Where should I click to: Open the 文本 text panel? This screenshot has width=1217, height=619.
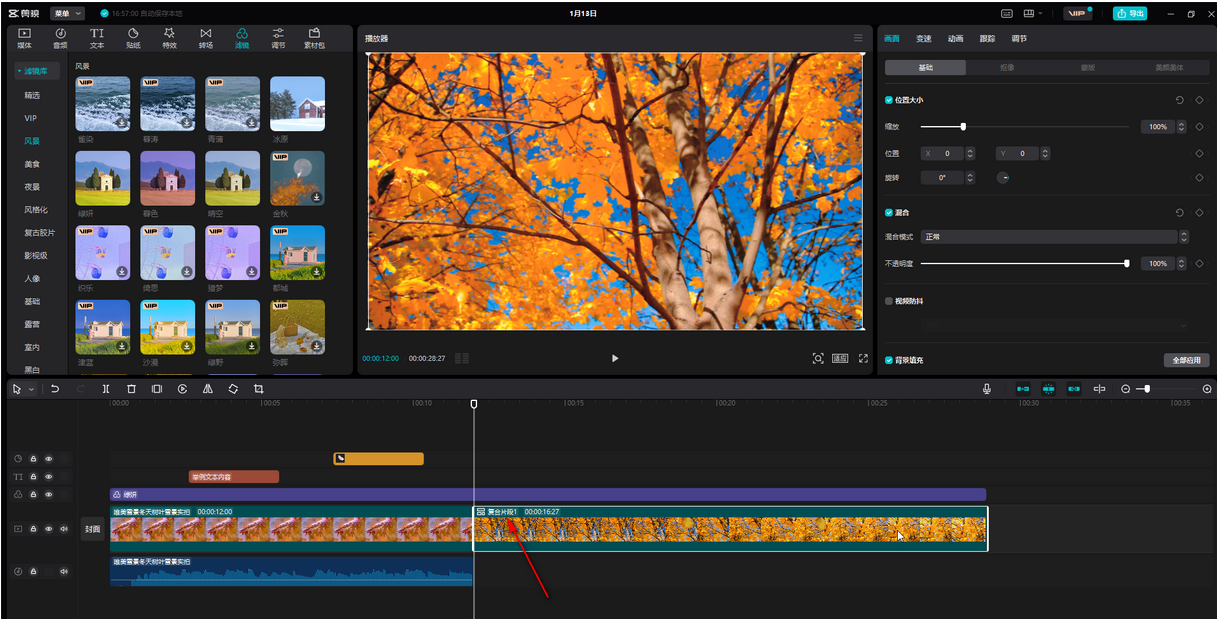[97, 38]
